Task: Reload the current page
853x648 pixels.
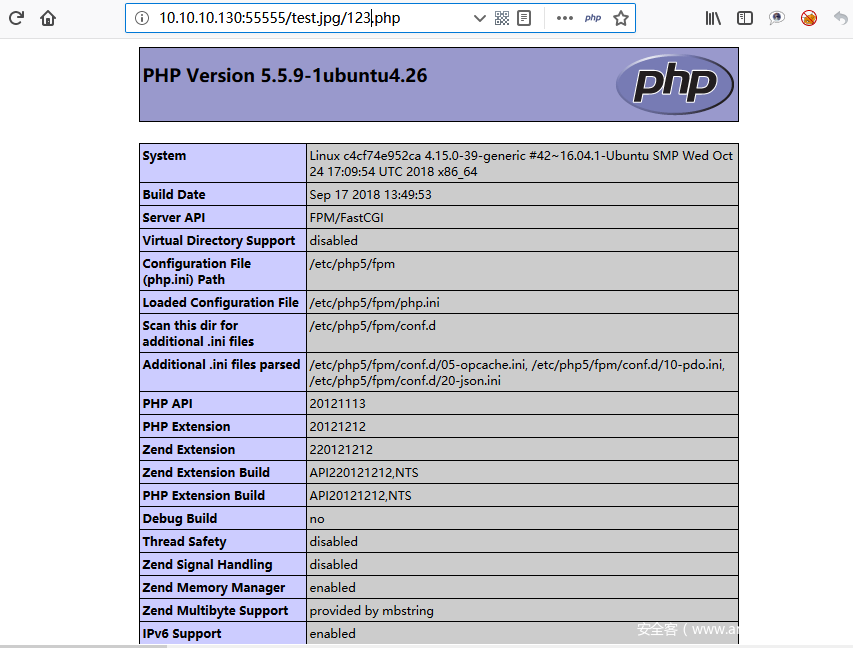Action: click(16, 18)
